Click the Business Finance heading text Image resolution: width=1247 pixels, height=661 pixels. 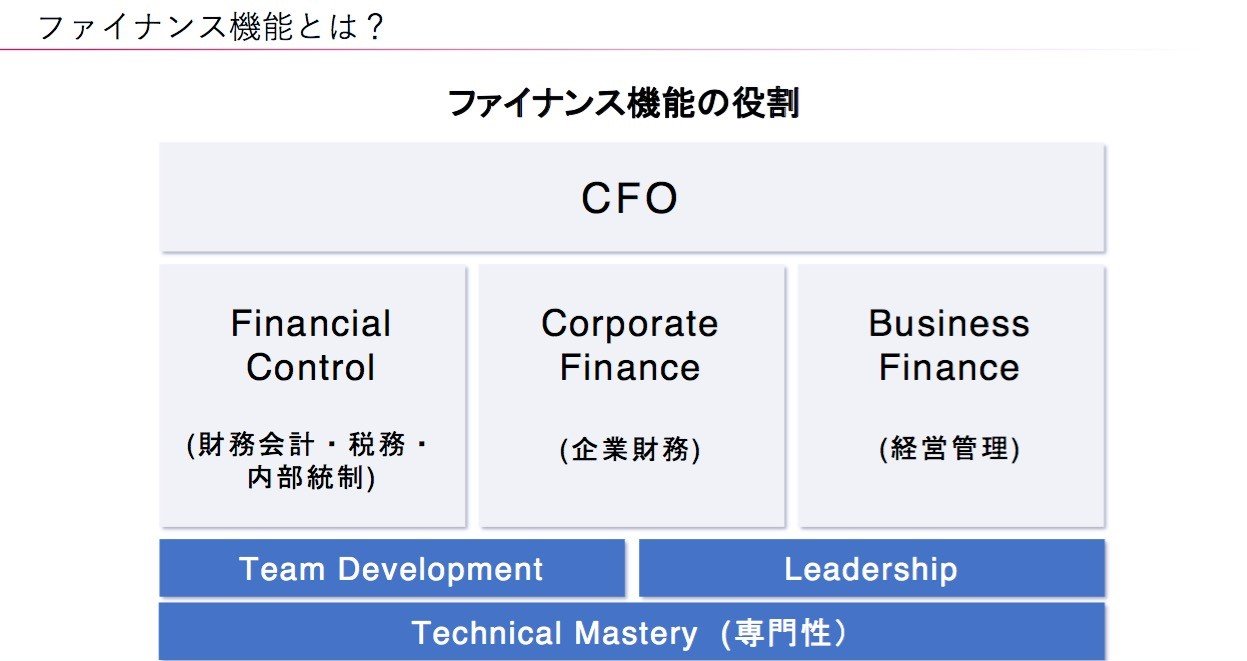click(949, 345)
